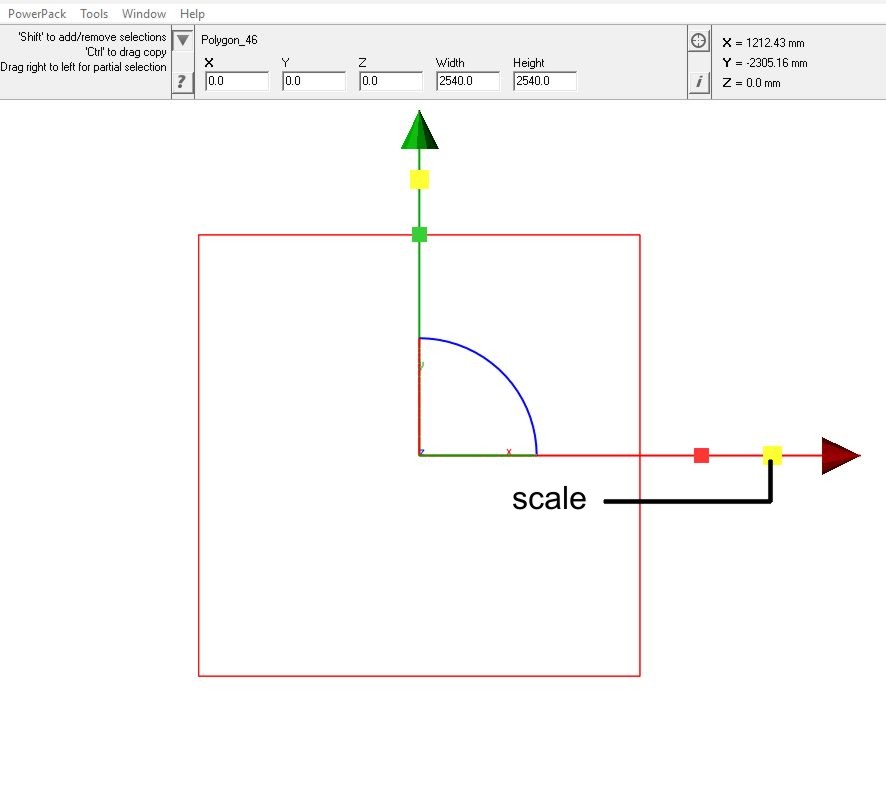Image resolution: width=886 pixels, height=804 pixels.
Task: Click the crosshair target icon
Action: pyautogui.click(x=699, y=41)
